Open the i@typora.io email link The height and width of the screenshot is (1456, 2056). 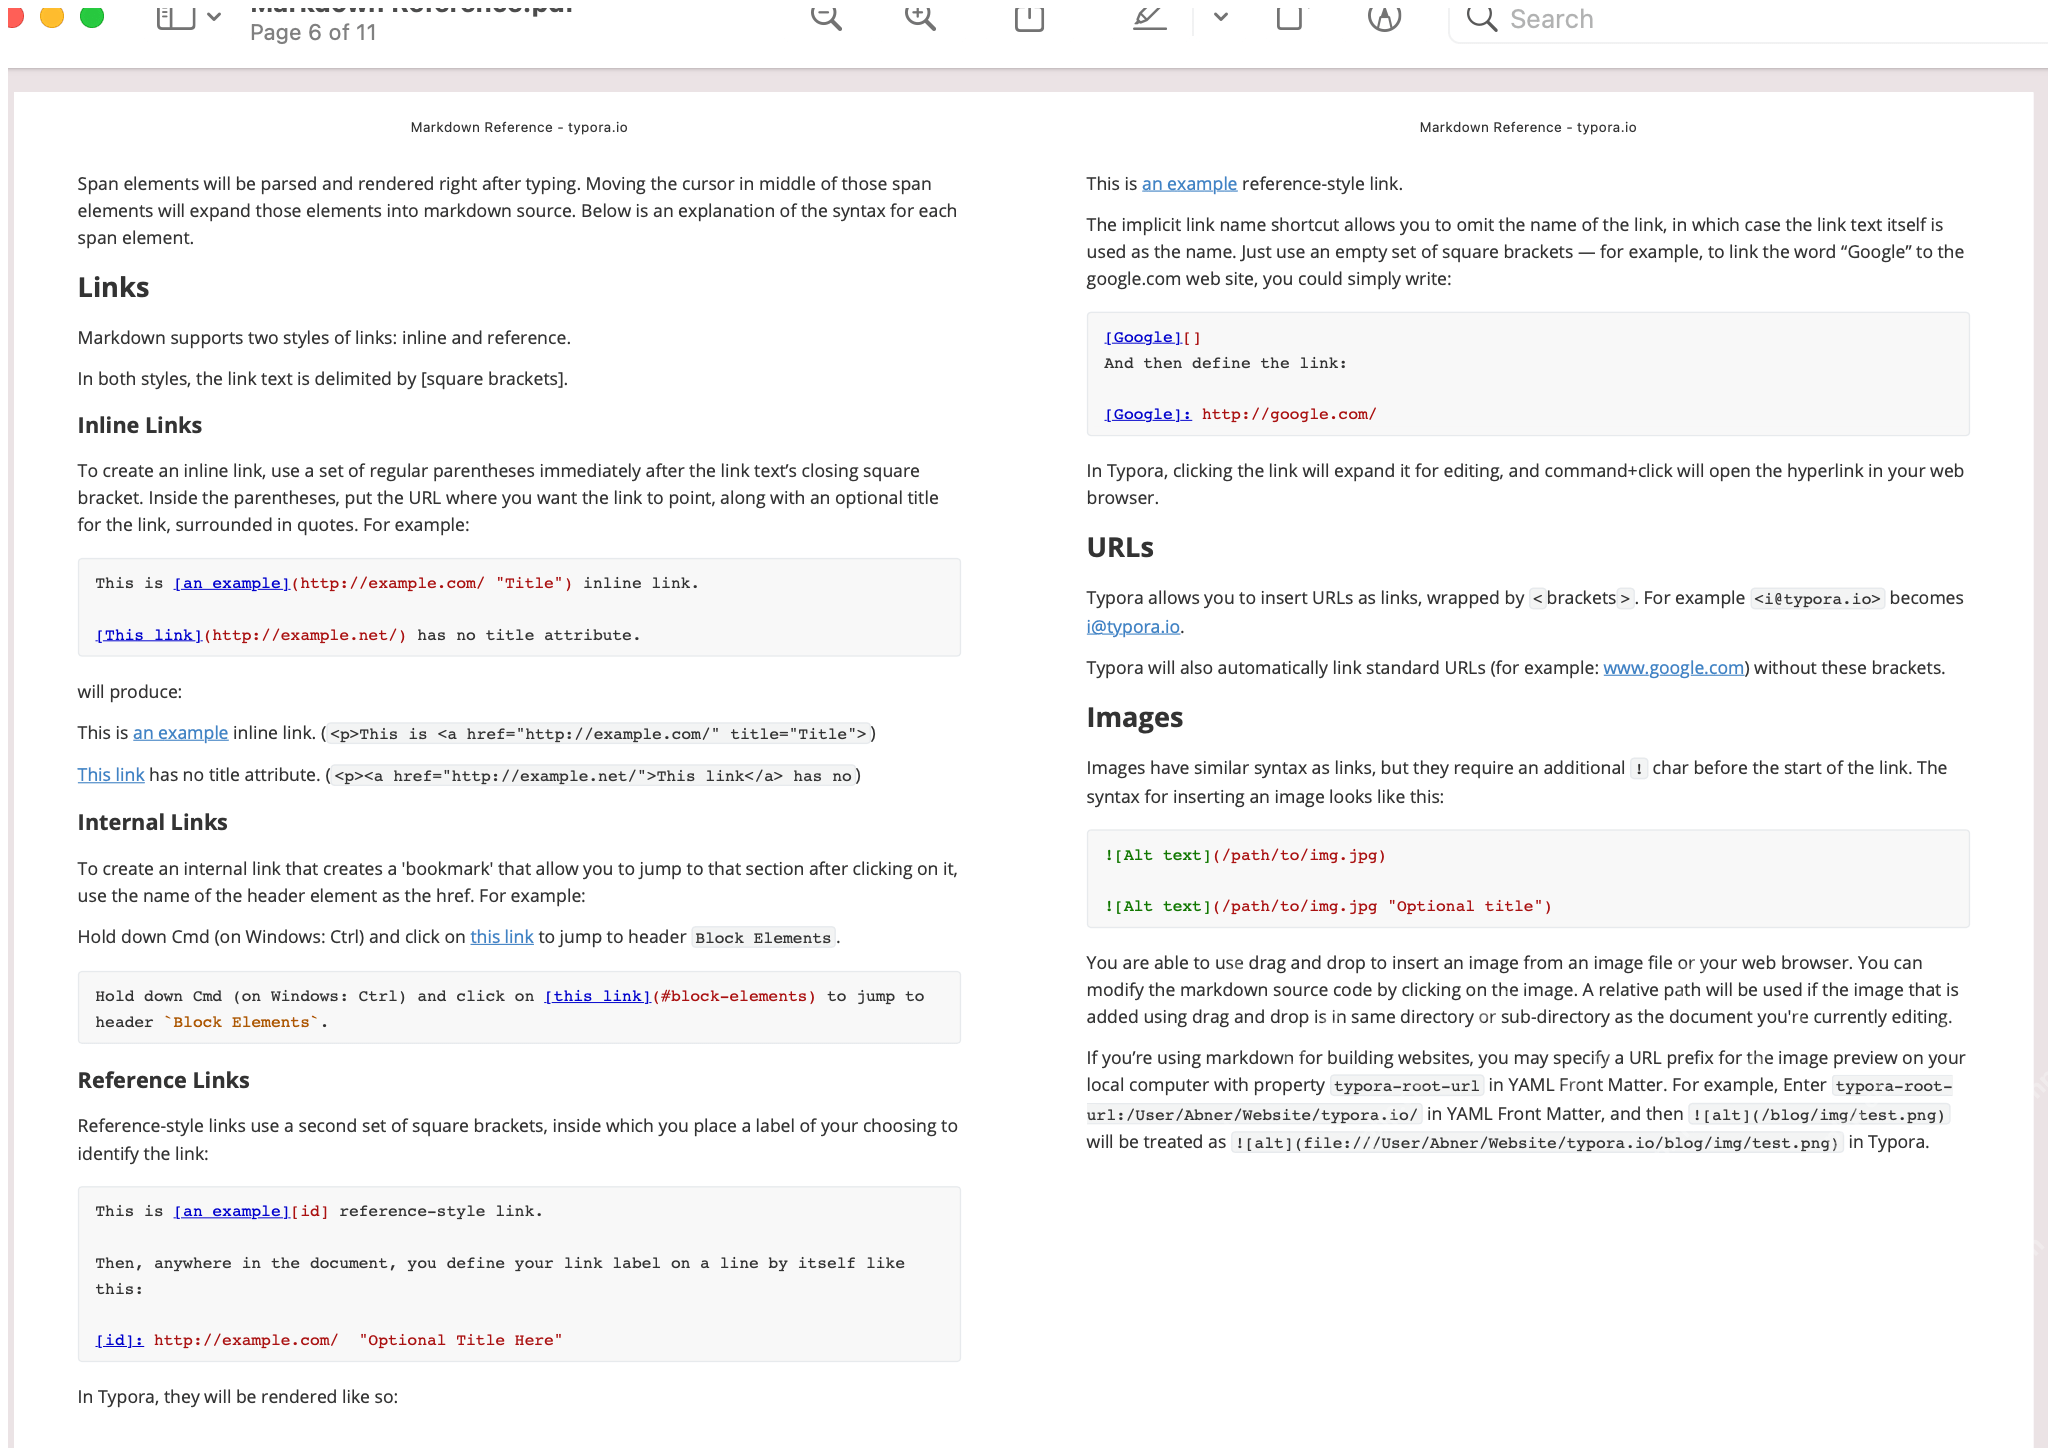click(1133, 627)
